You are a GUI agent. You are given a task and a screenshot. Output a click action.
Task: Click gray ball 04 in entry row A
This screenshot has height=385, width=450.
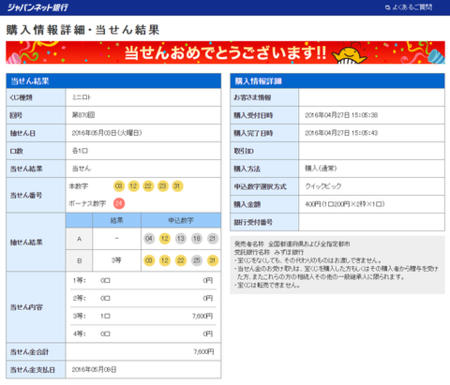149,239
